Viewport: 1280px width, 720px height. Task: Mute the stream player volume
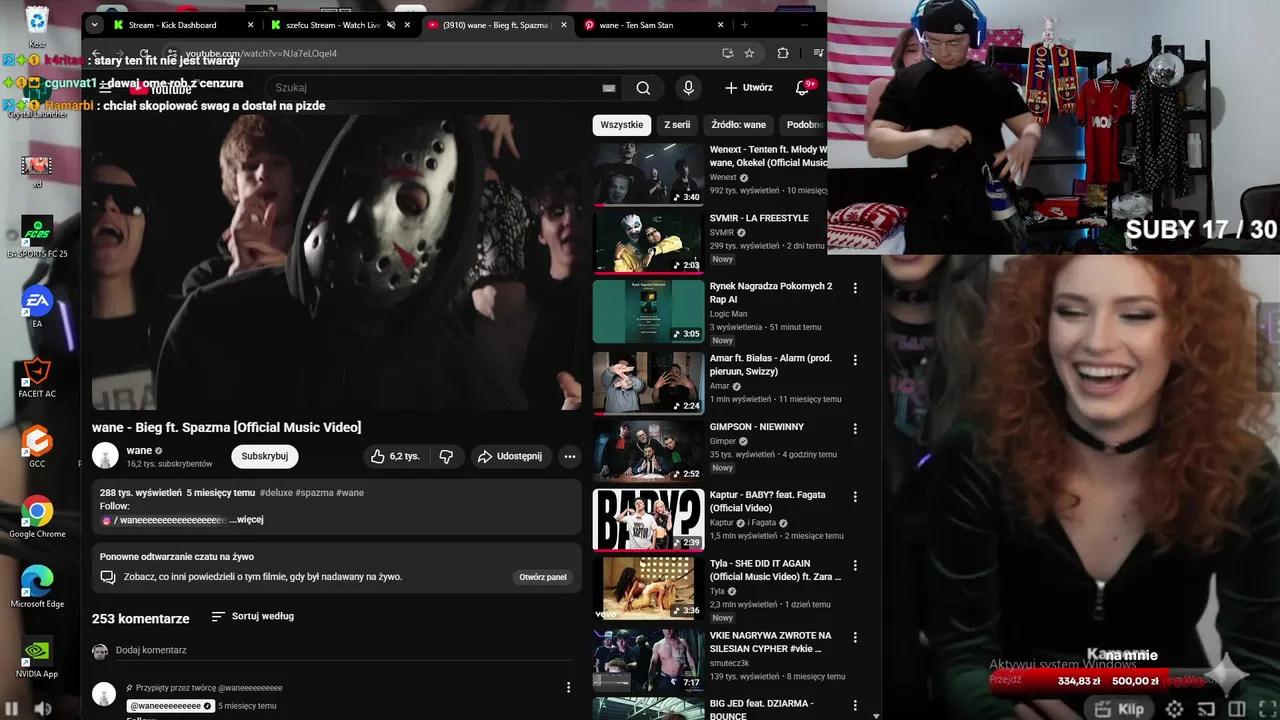(42, 709)
